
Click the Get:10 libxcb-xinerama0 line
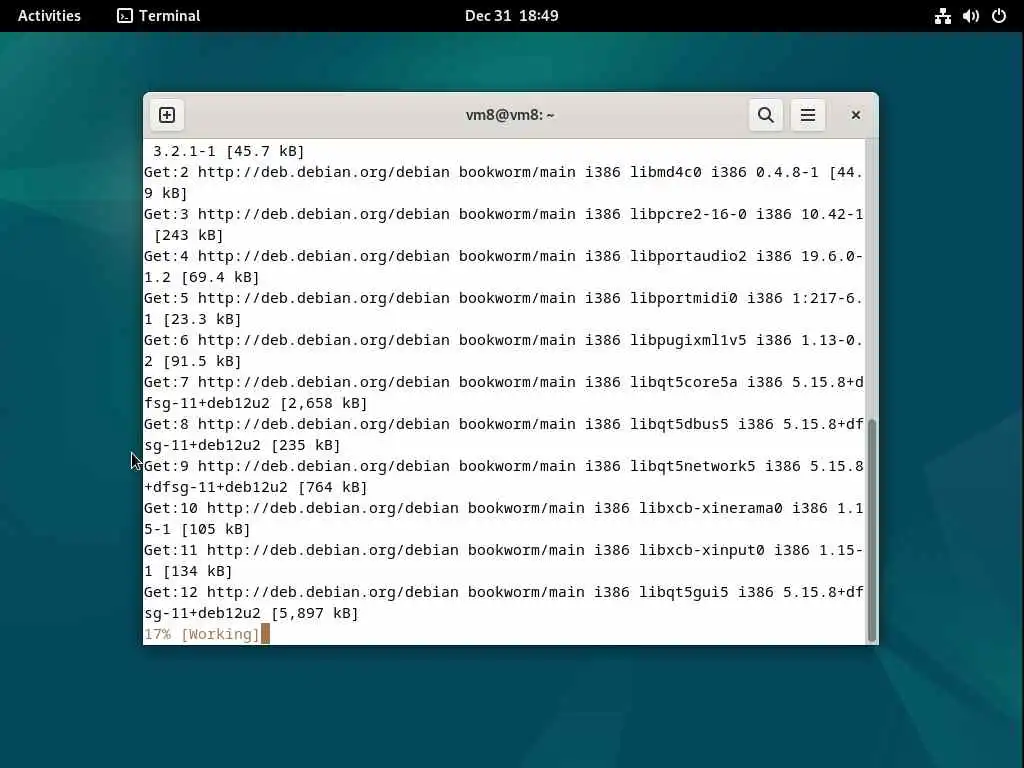[x=504, y=508]
